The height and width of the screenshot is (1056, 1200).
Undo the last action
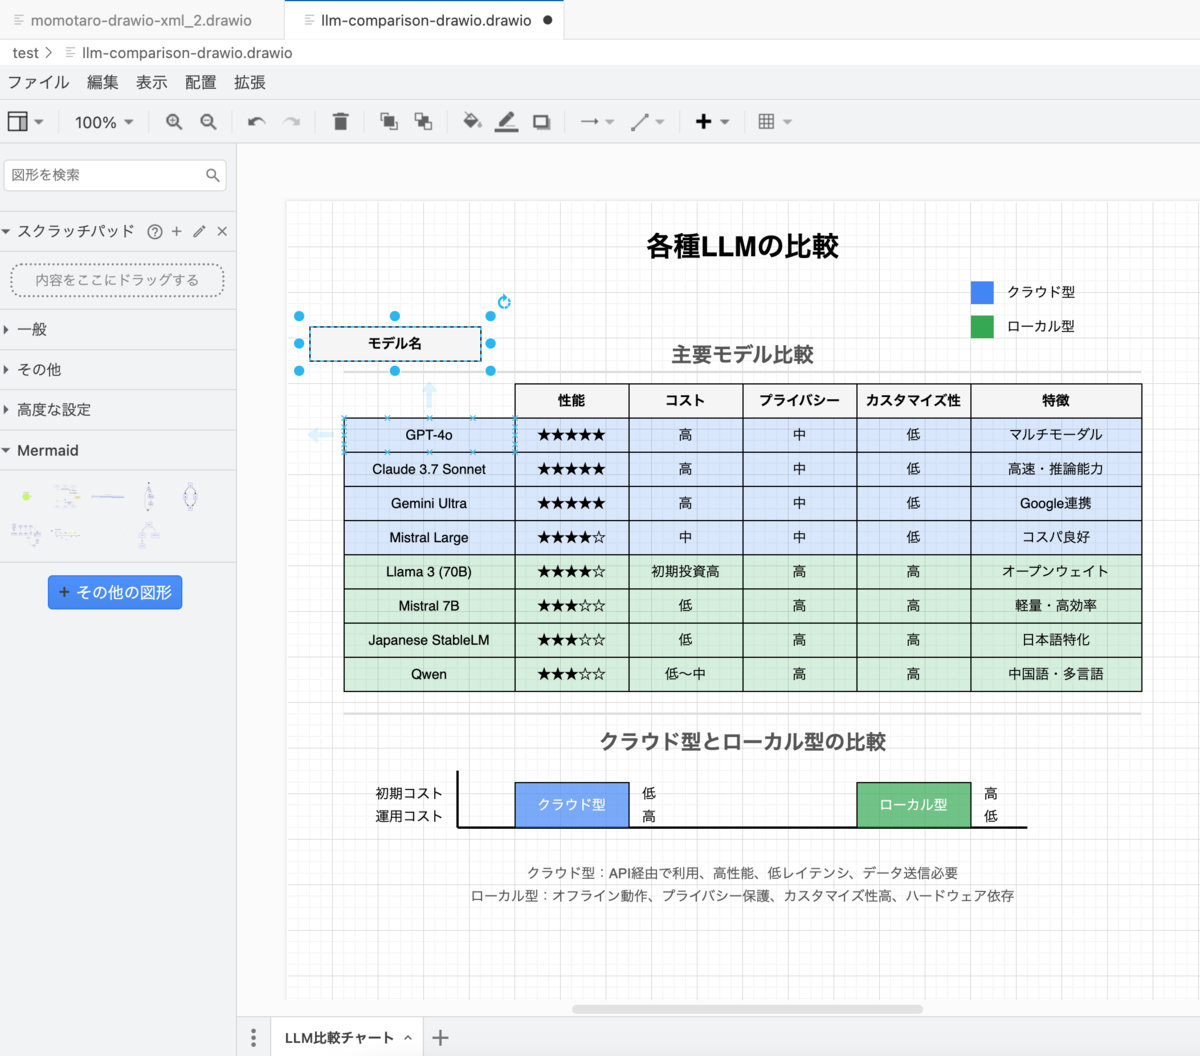click(x=256, y=122)
